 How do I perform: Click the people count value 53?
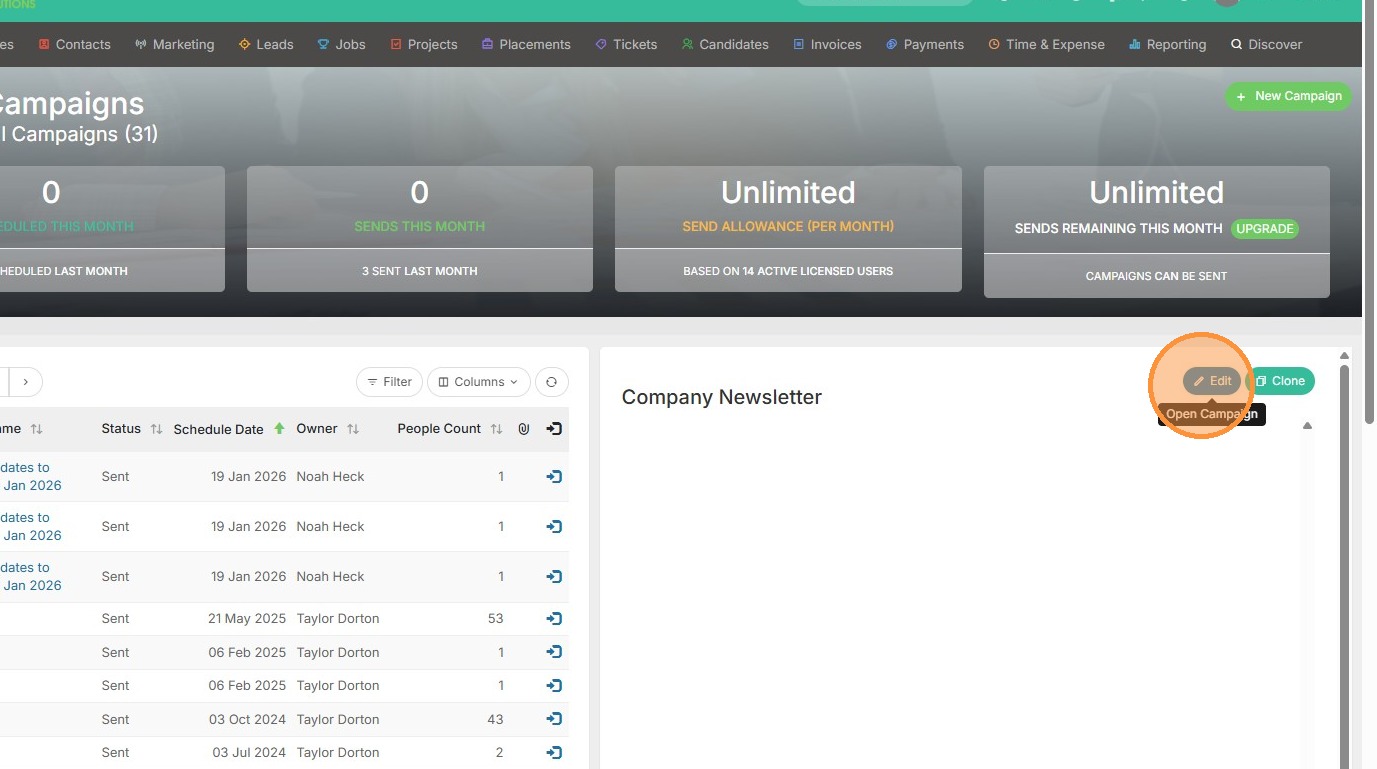(x=496, y=619)
